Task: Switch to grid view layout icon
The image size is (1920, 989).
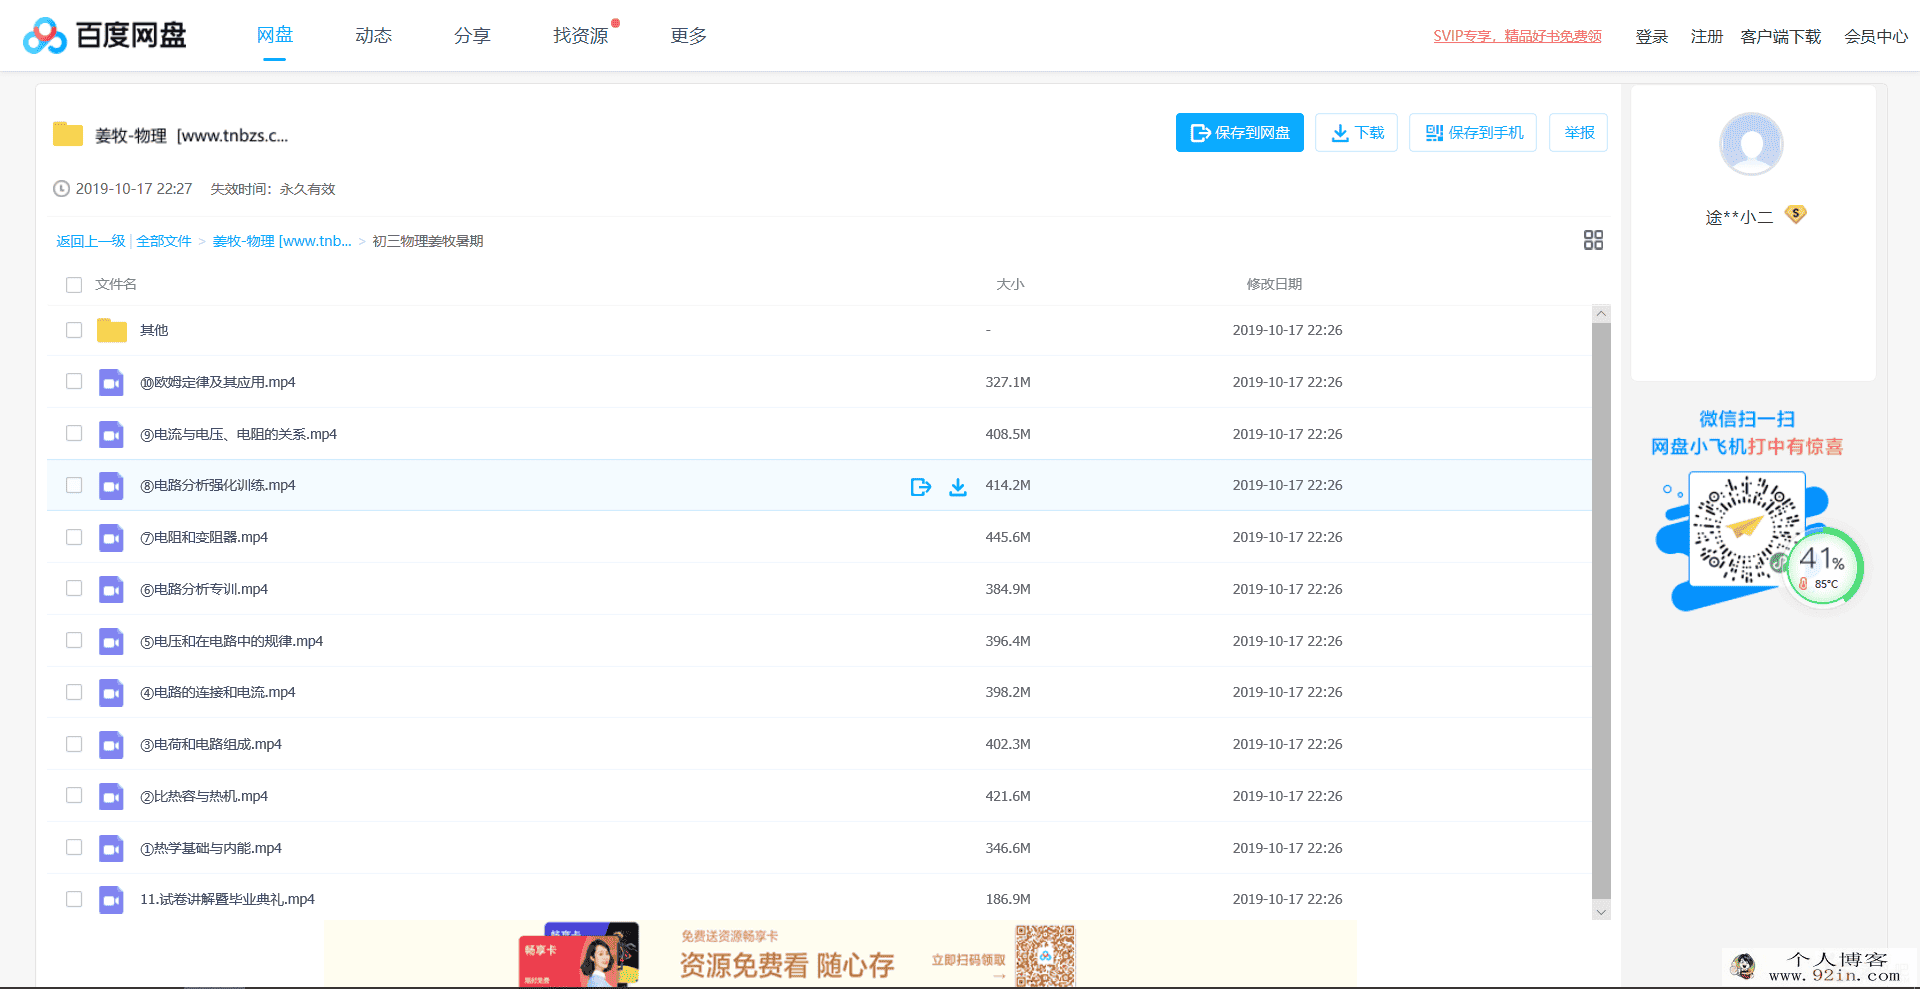Action: pos(1593,240)
